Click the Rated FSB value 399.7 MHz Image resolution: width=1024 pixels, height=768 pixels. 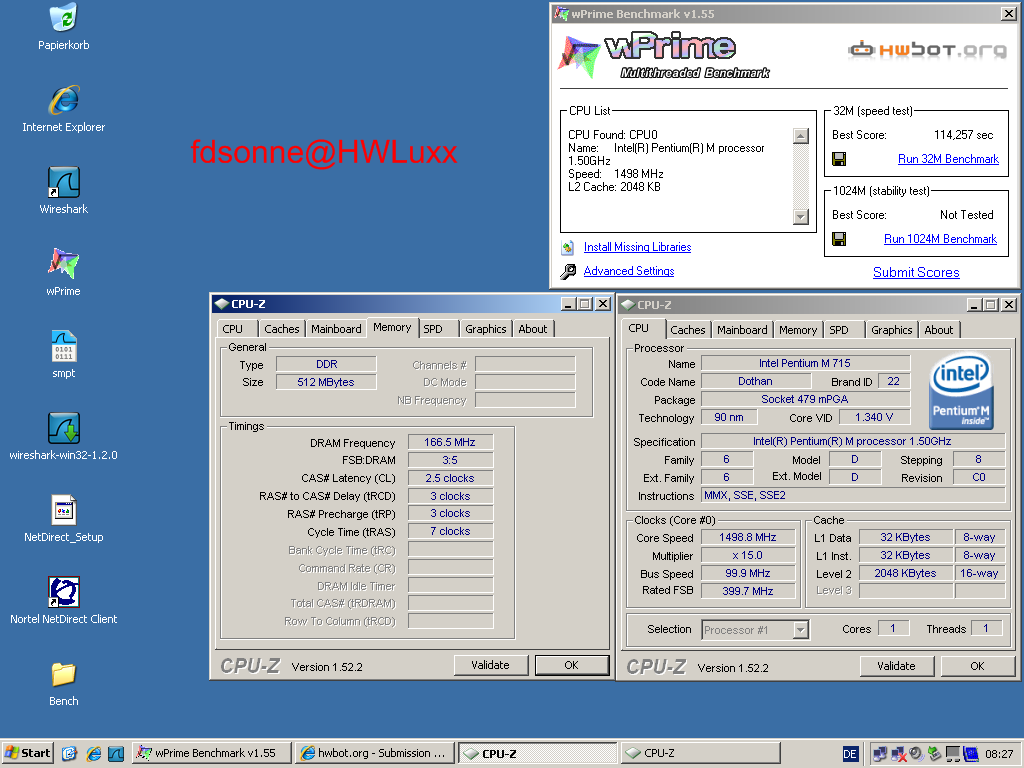(x=748, y=591)
